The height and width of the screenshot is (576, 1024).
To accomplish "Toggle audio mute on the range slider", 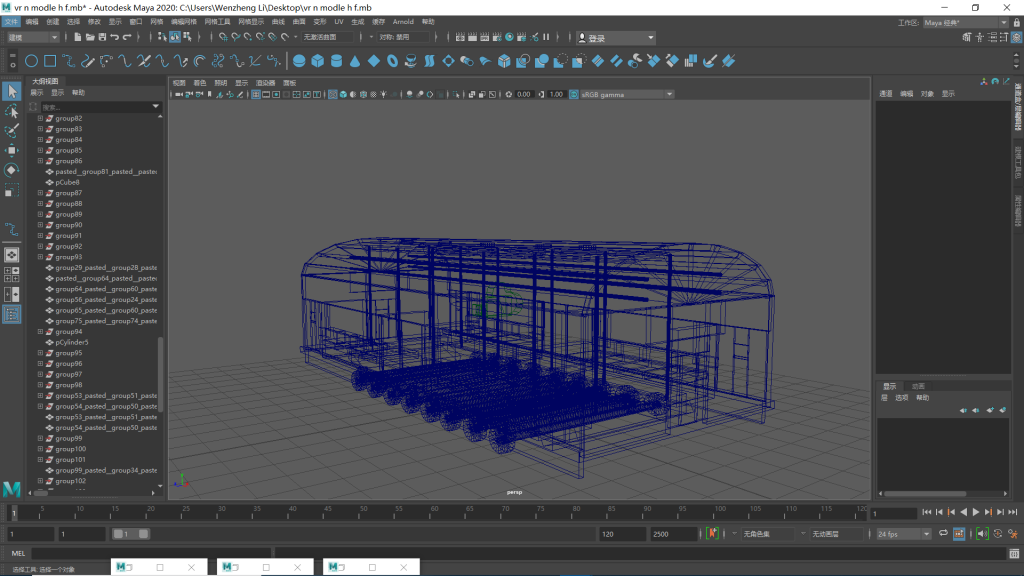I will [x=982, y=534].
